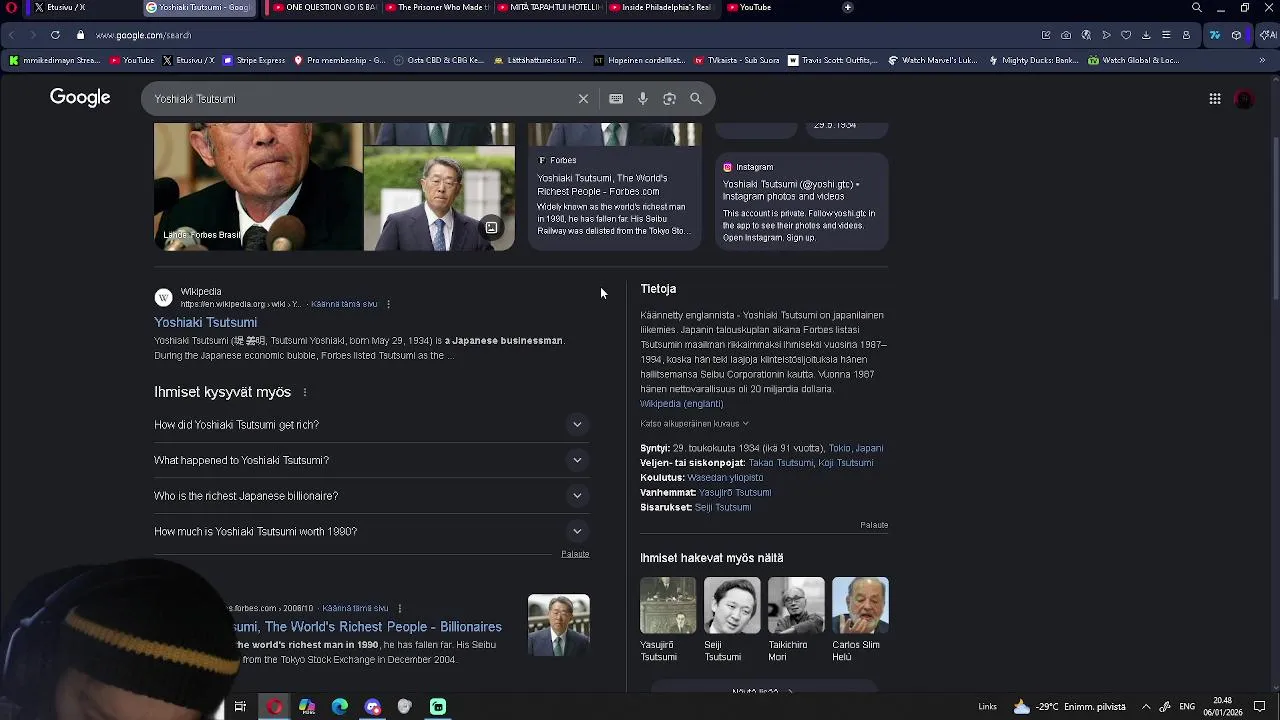Open the Waseda yliopisto link
1280x720 pixels.
(x=725, y=478)
